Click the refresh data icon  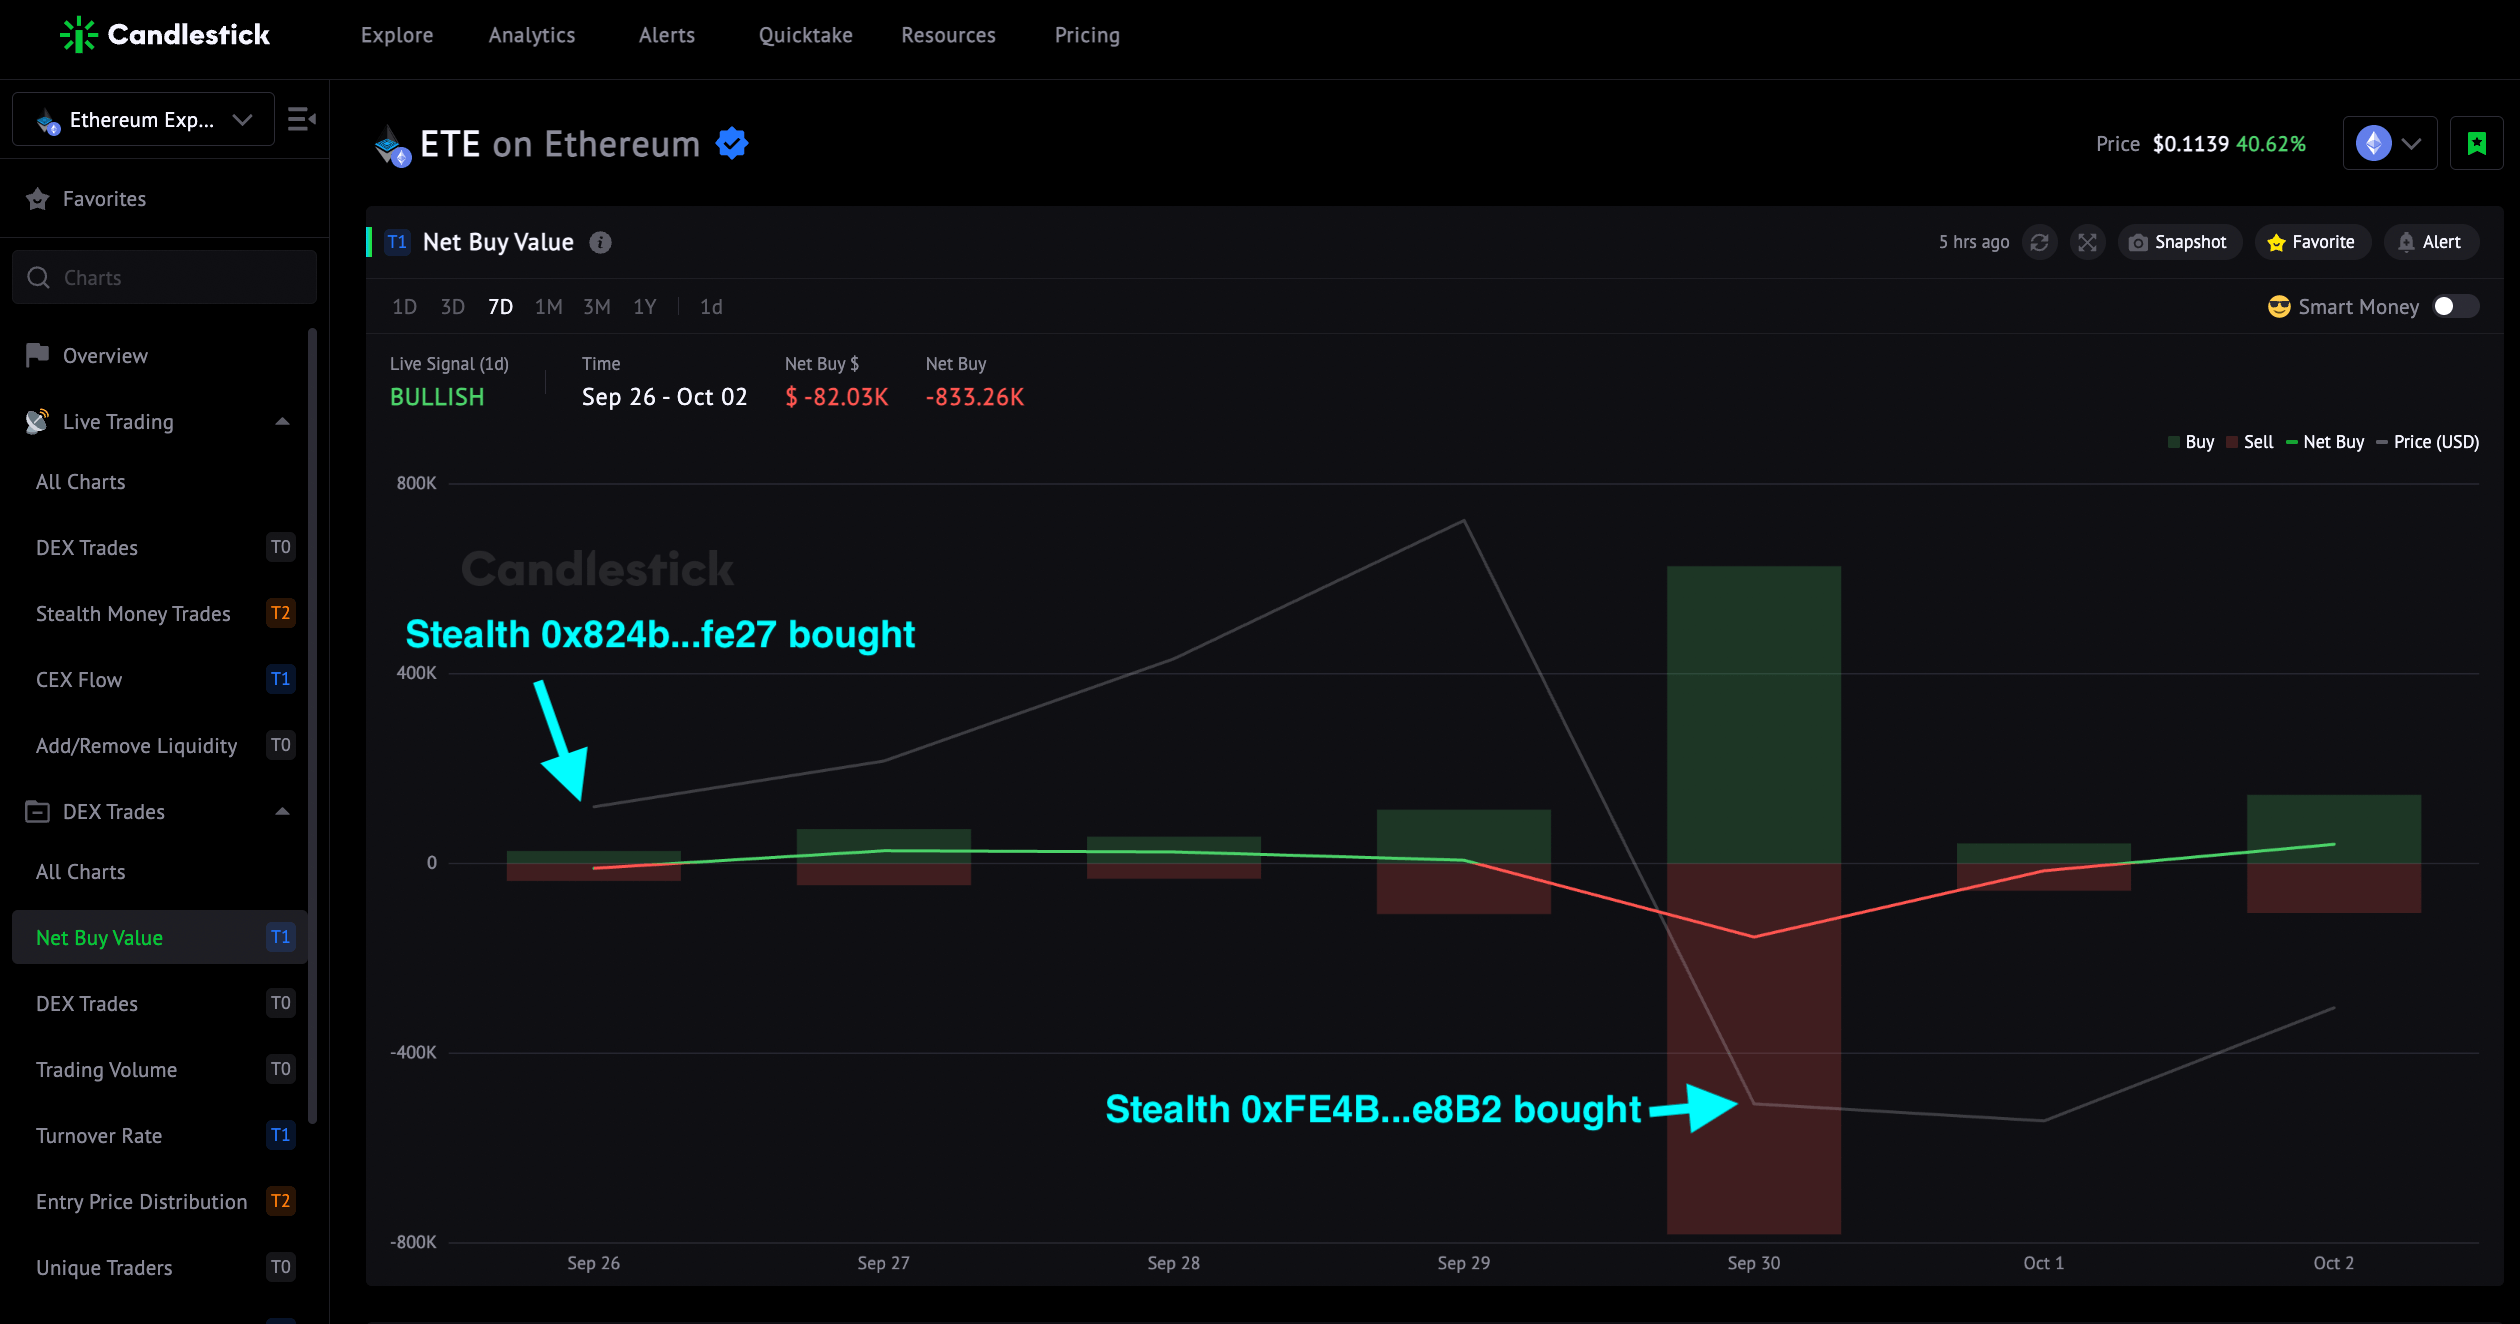(2039, 242)
